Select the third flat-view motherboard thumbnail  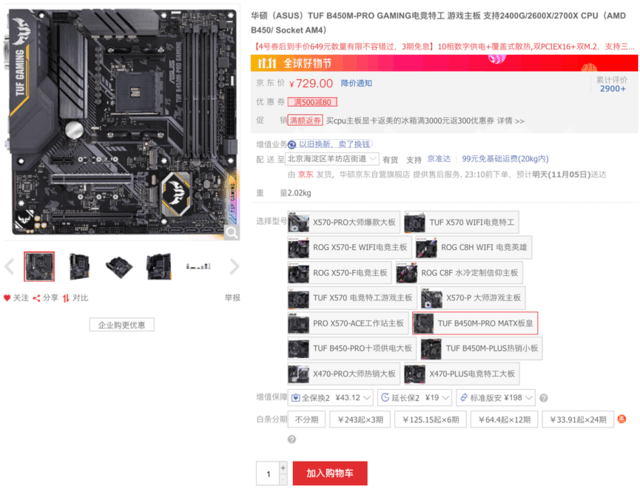pyautogui.click(x=119, y=267)
